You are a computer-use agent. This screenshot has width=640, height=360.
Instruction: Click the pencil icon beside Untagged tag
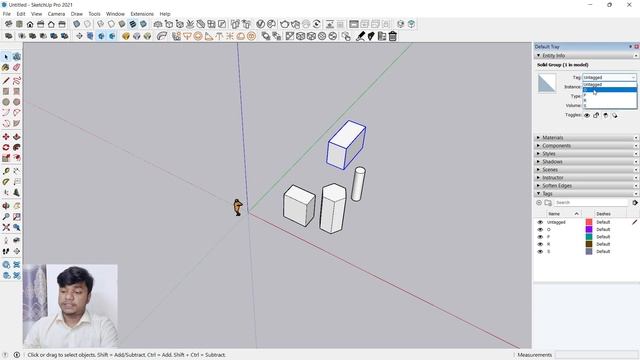coord(634,222)
